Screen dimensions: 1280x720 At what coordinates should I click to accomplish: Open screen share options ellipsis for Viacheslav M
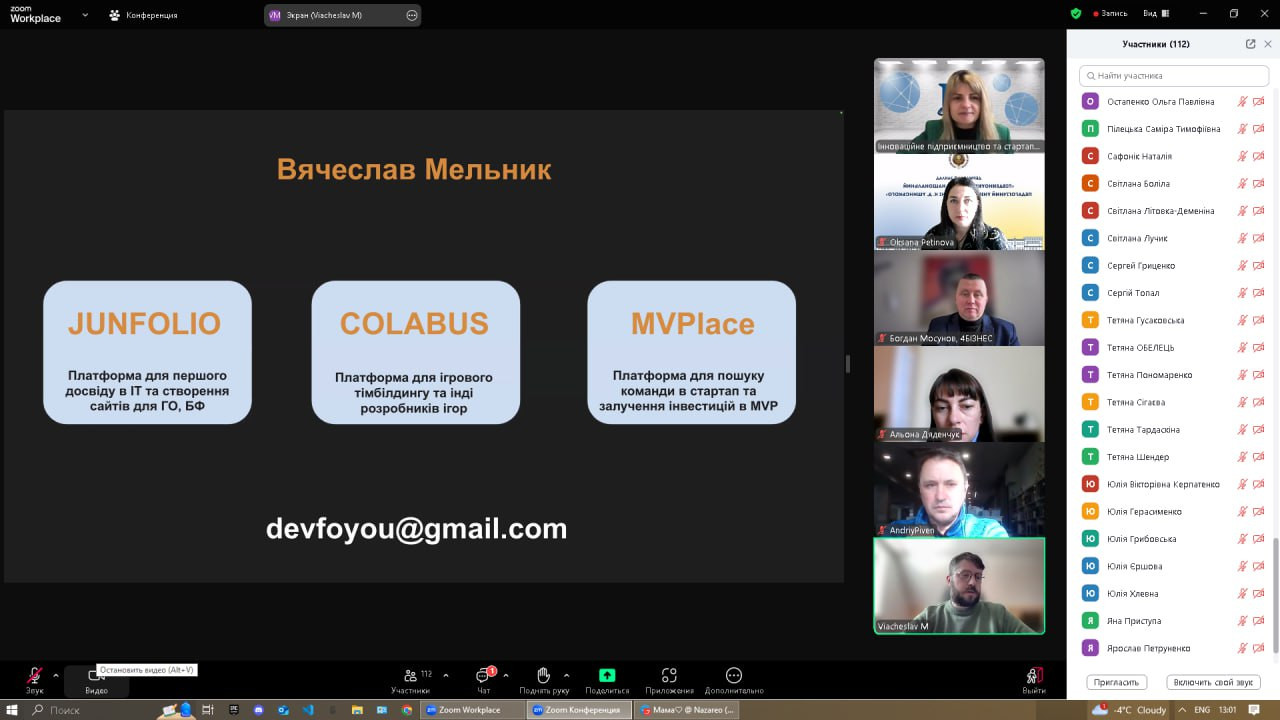[412, 15]
